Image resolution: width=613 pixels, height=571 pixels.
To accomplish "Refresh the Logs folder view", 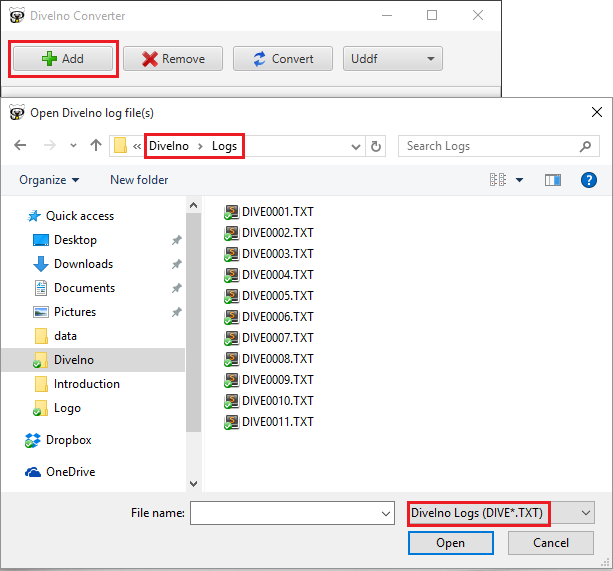I will pos(376,146).
